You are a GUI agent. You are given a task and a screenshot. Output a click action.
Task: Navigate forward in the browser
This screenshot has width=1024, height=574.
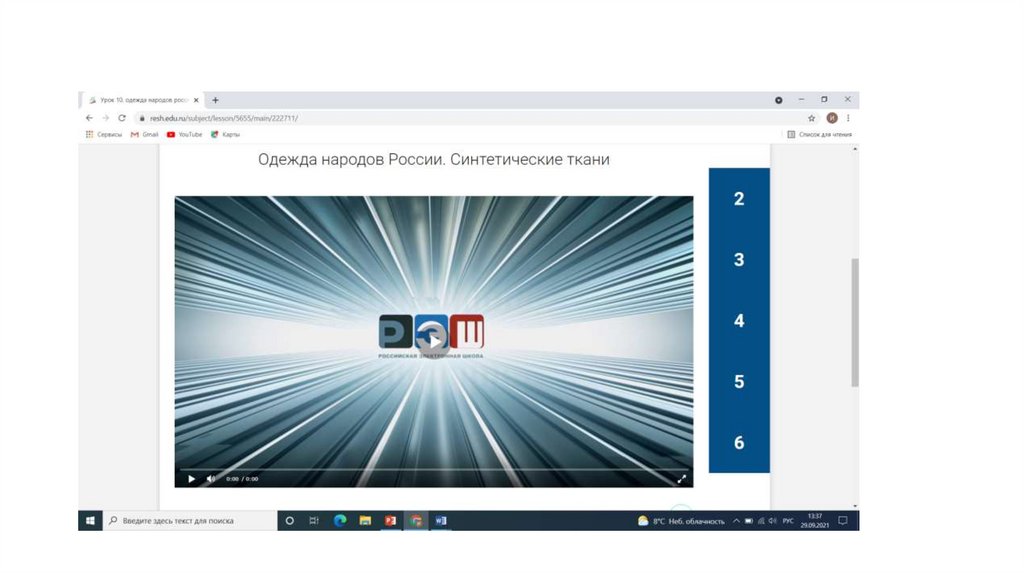(x=105, y=118)
